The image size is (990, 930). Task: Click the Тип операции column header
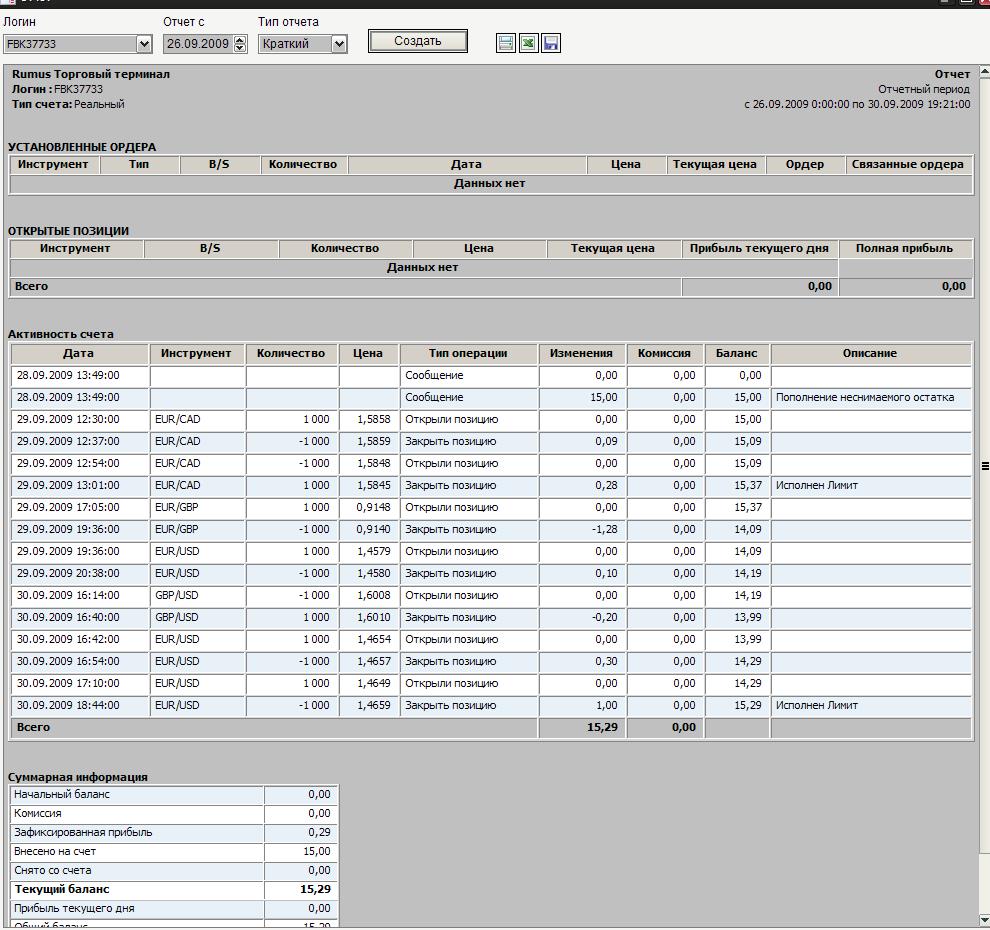468,354
